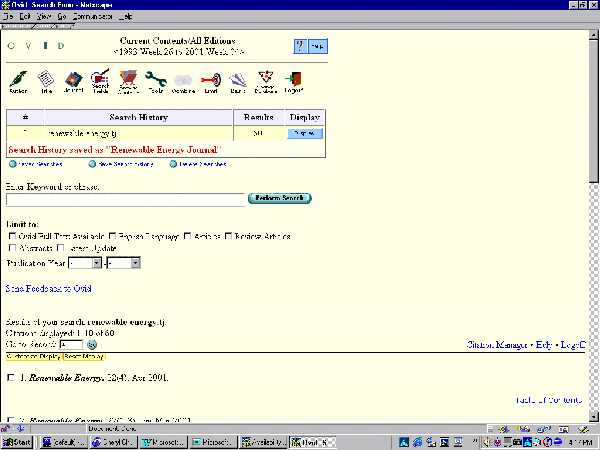
Task: Open the File menu
Action: (8, 16)
